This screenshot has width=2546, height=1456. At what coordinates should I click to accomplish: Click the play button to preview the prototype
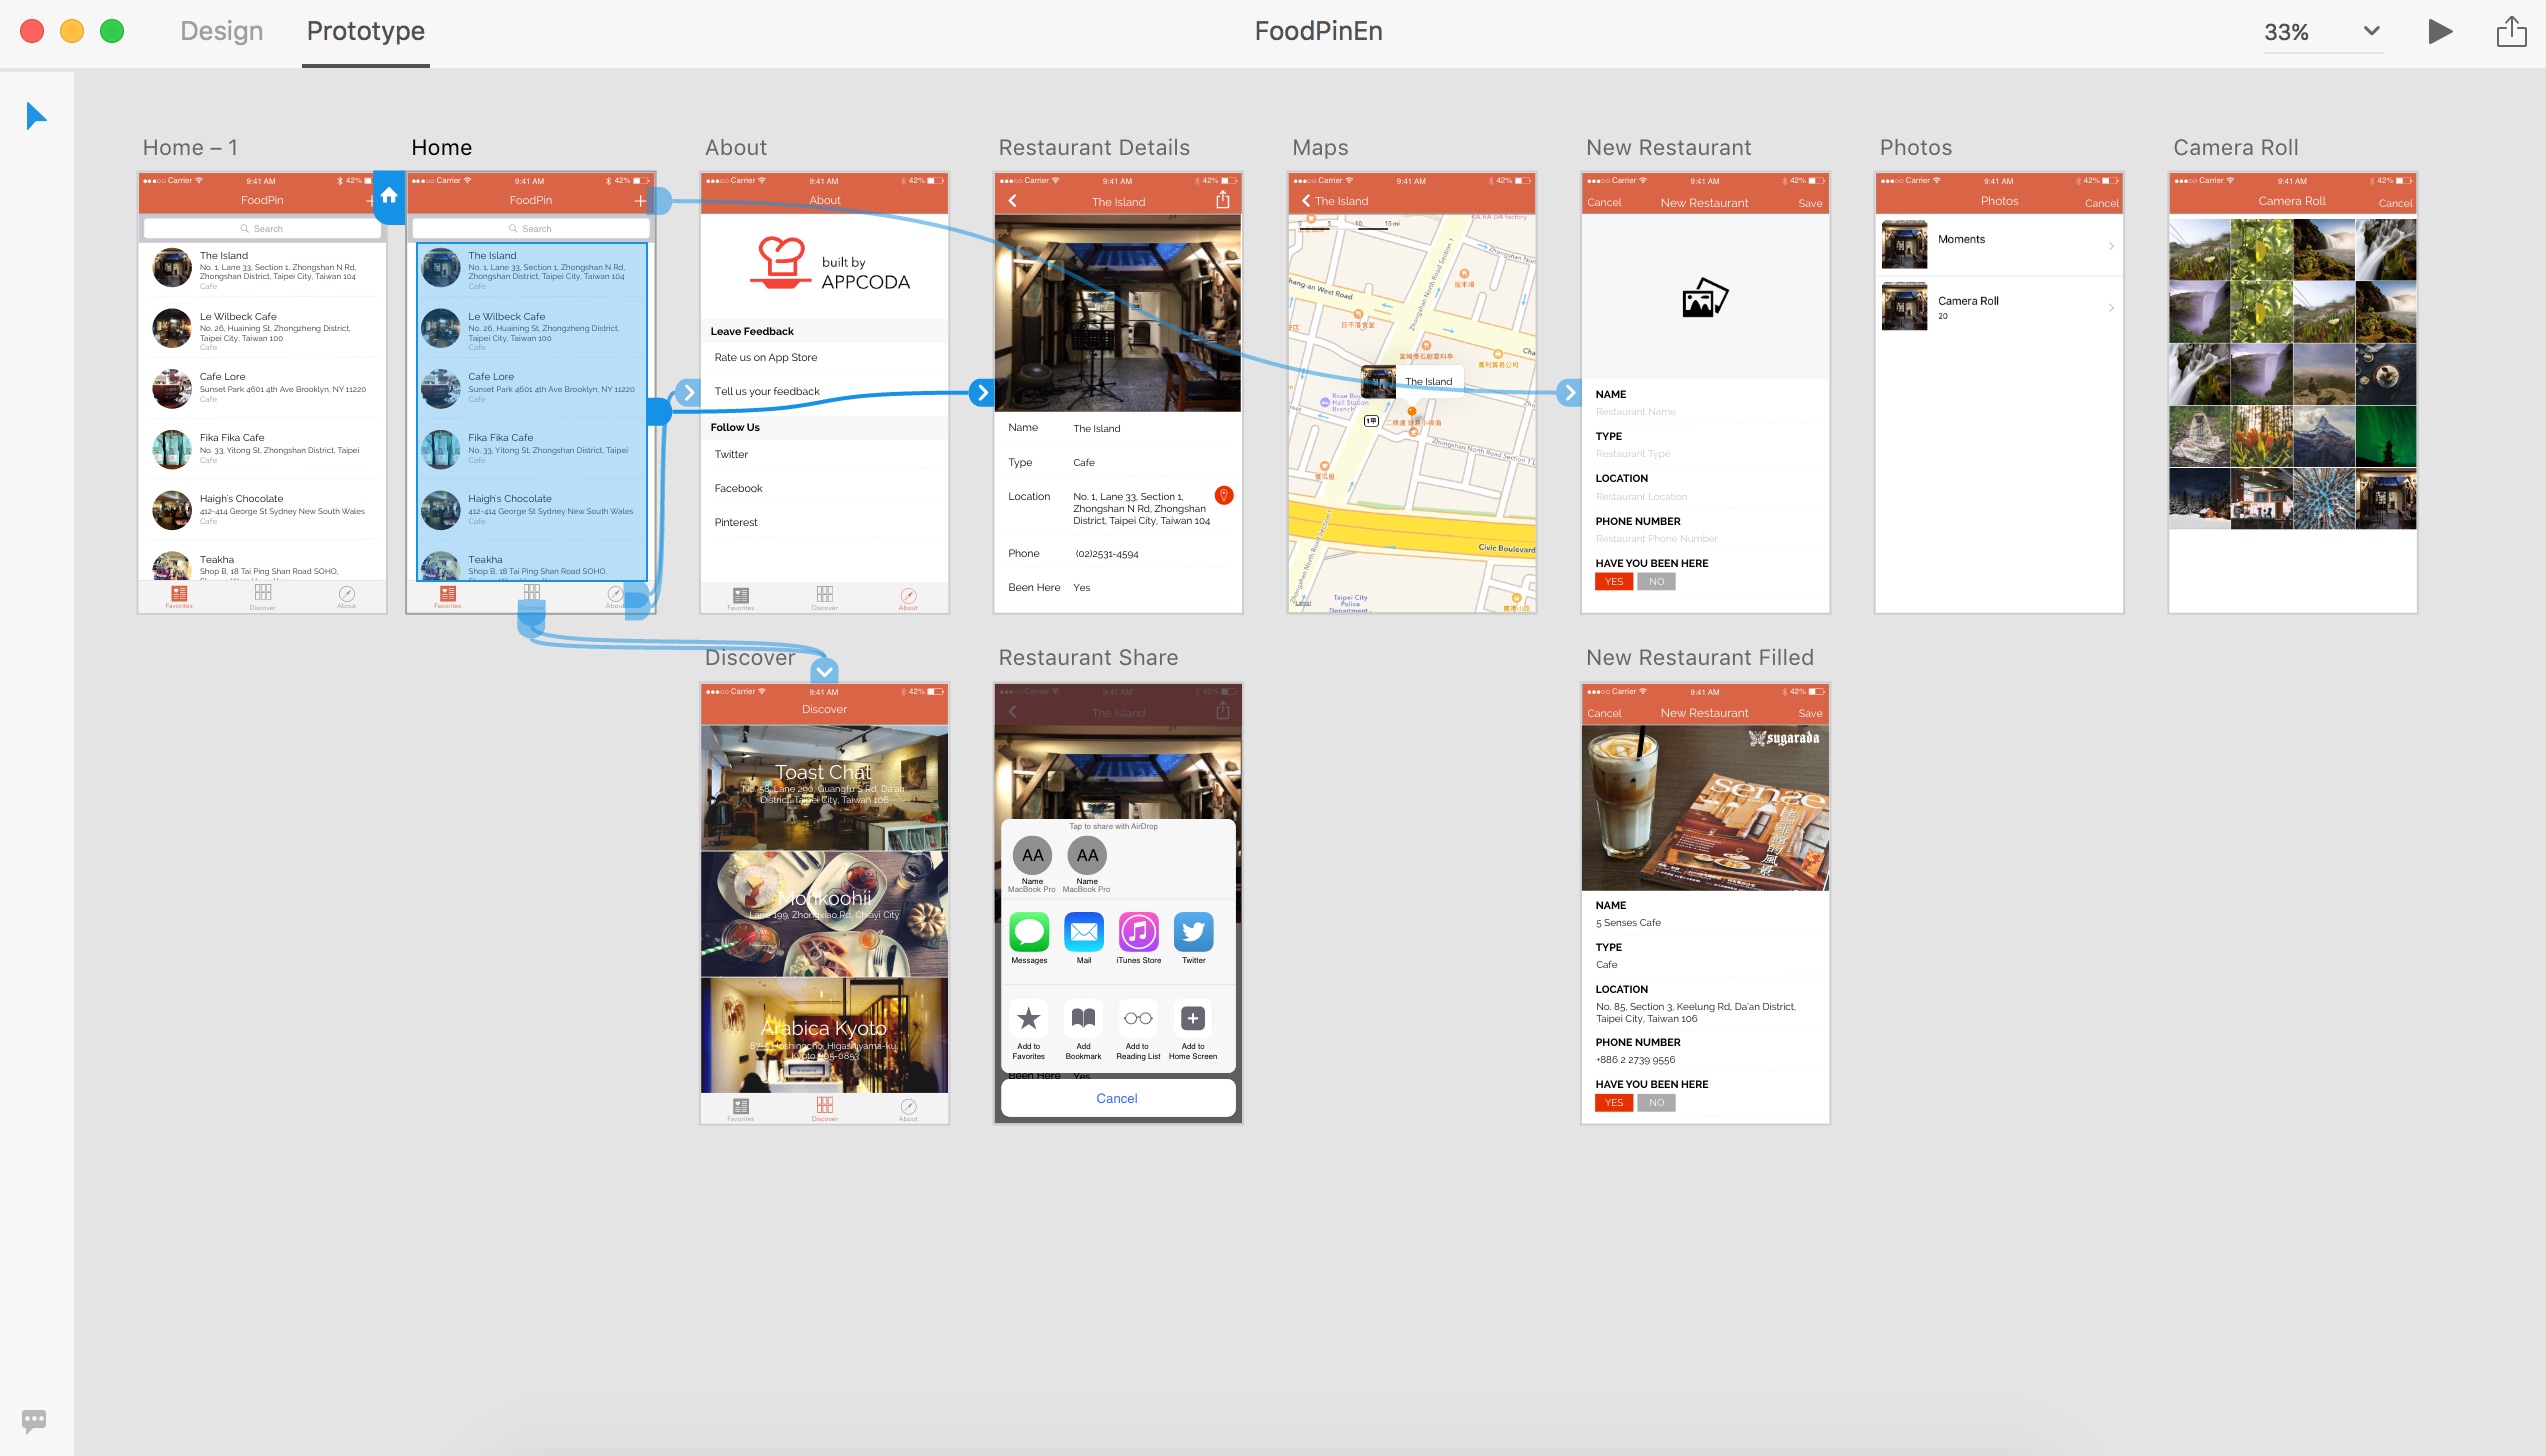pos(2440,31)
